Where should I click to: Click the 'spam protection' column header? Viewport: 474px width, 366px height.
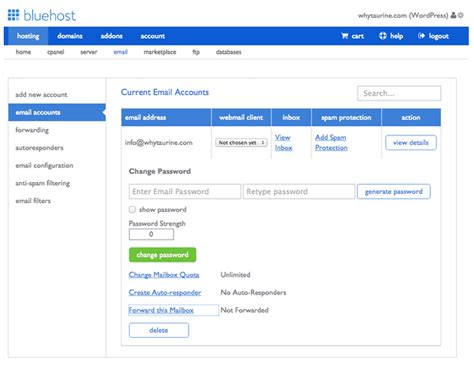pos(346,118)
